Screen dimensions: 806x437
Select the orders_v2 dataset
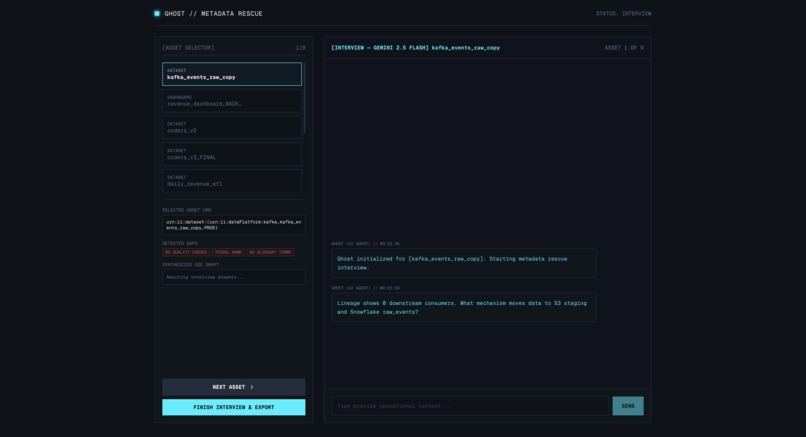[232, 128]
